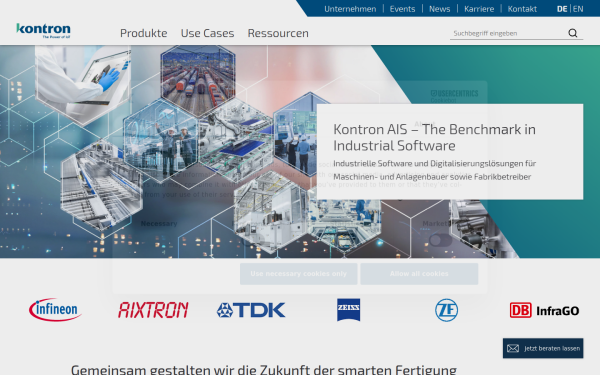Click the Necessary cookie category label

pos(159,223)
